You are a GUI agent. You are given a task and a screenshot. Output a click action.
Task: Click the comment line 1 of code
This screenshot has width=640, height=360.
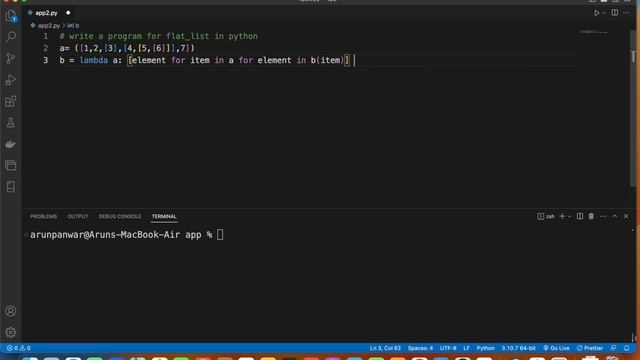158,36
